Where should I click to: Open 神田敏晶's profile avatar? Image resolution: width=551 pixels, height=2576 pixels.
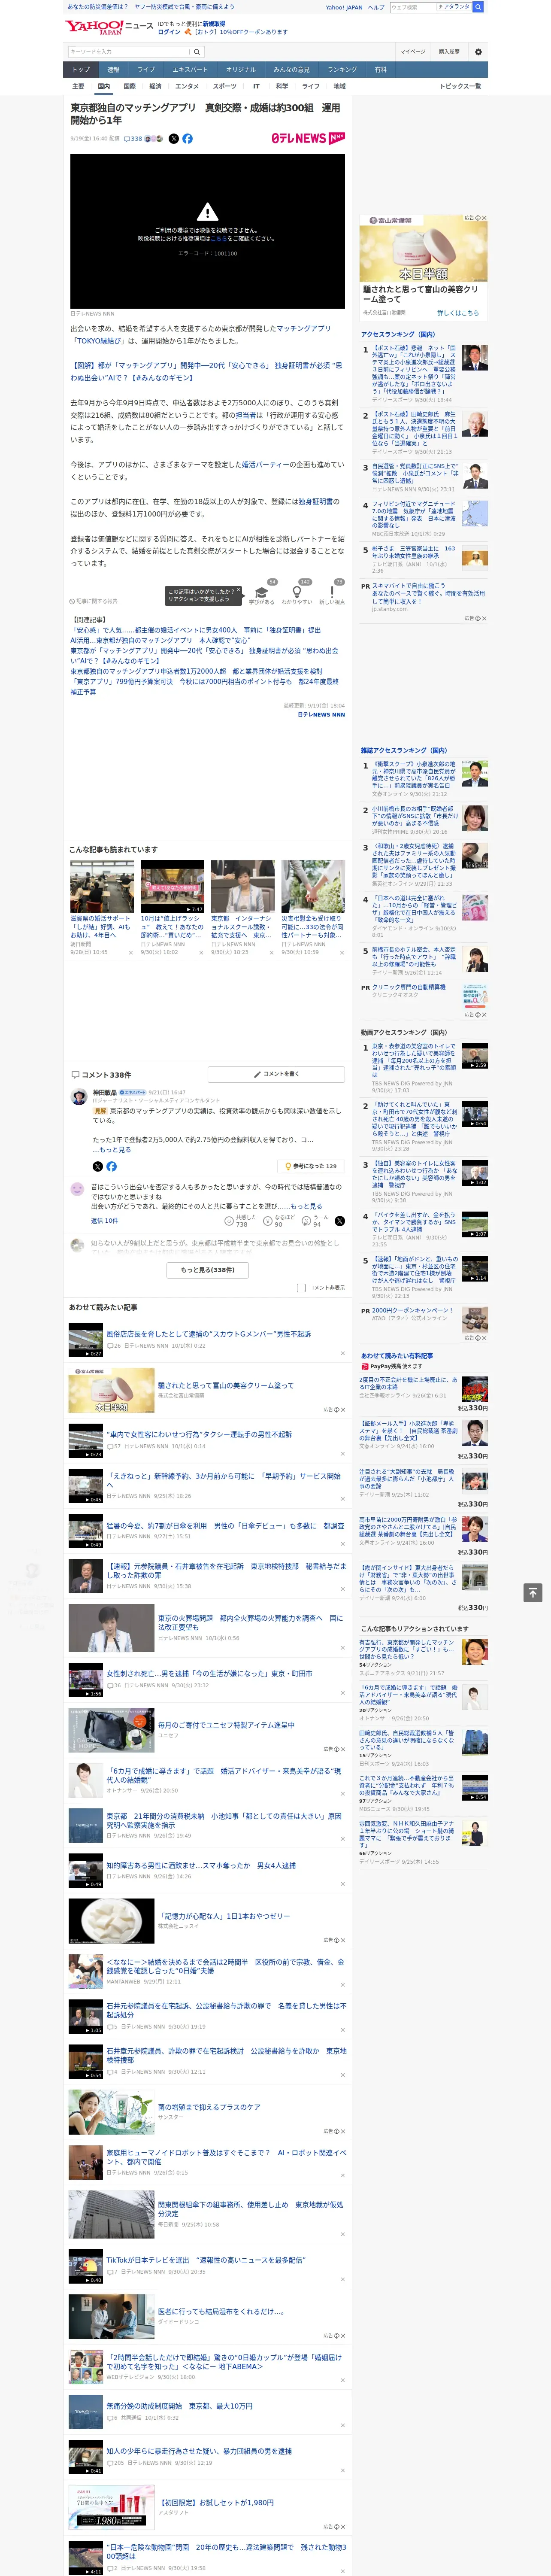tap(78, 1097)
